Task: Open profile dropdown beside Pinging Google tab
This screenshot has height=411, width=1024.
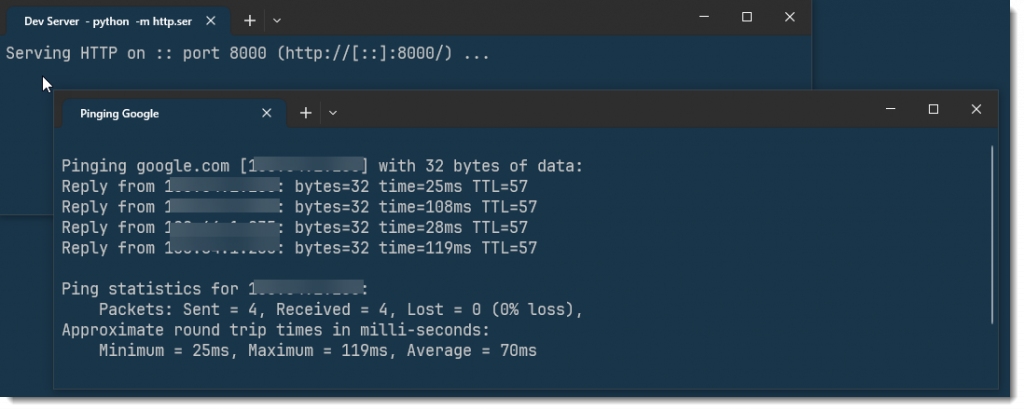Action: [x=333, y=113]
